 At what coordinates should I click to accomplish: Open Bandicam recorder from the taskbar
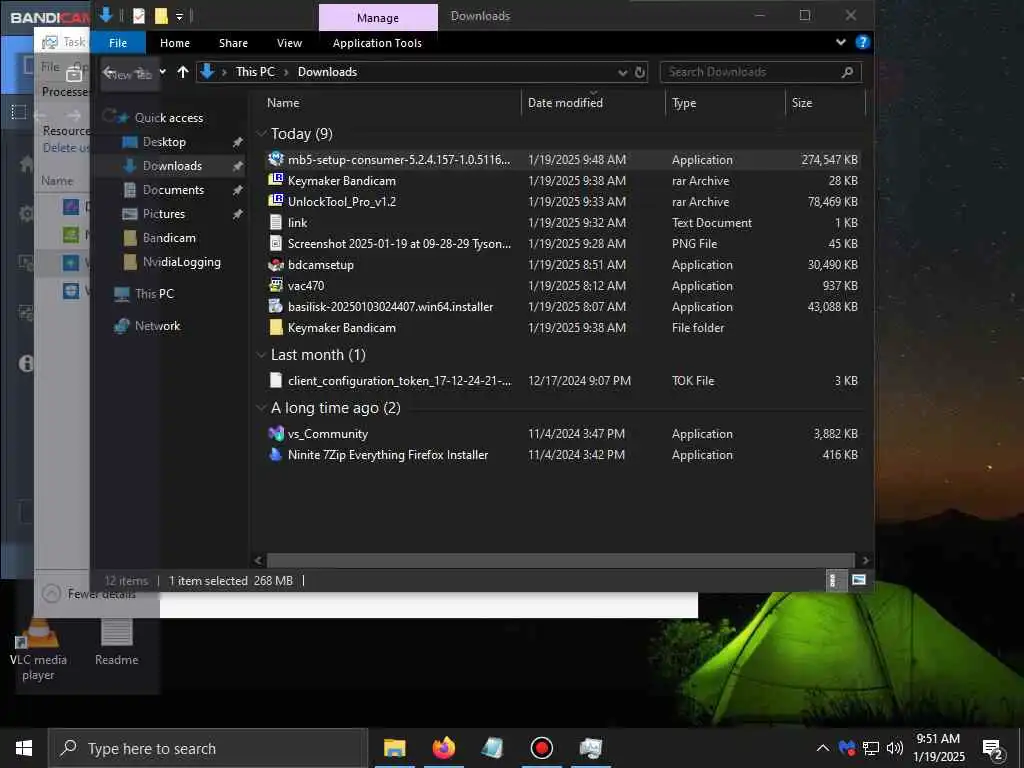click(x=541, y=748)
